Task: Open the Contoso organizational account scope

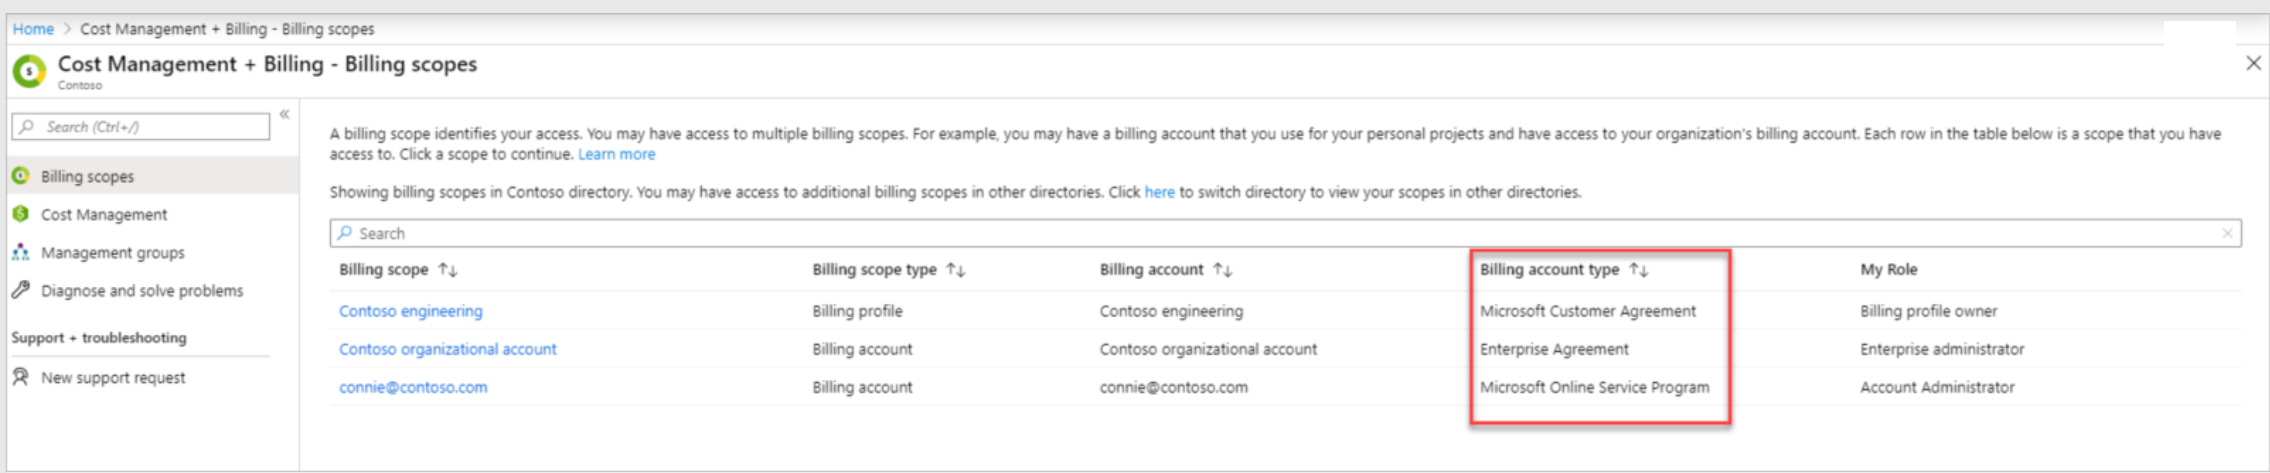Action: 447,349
